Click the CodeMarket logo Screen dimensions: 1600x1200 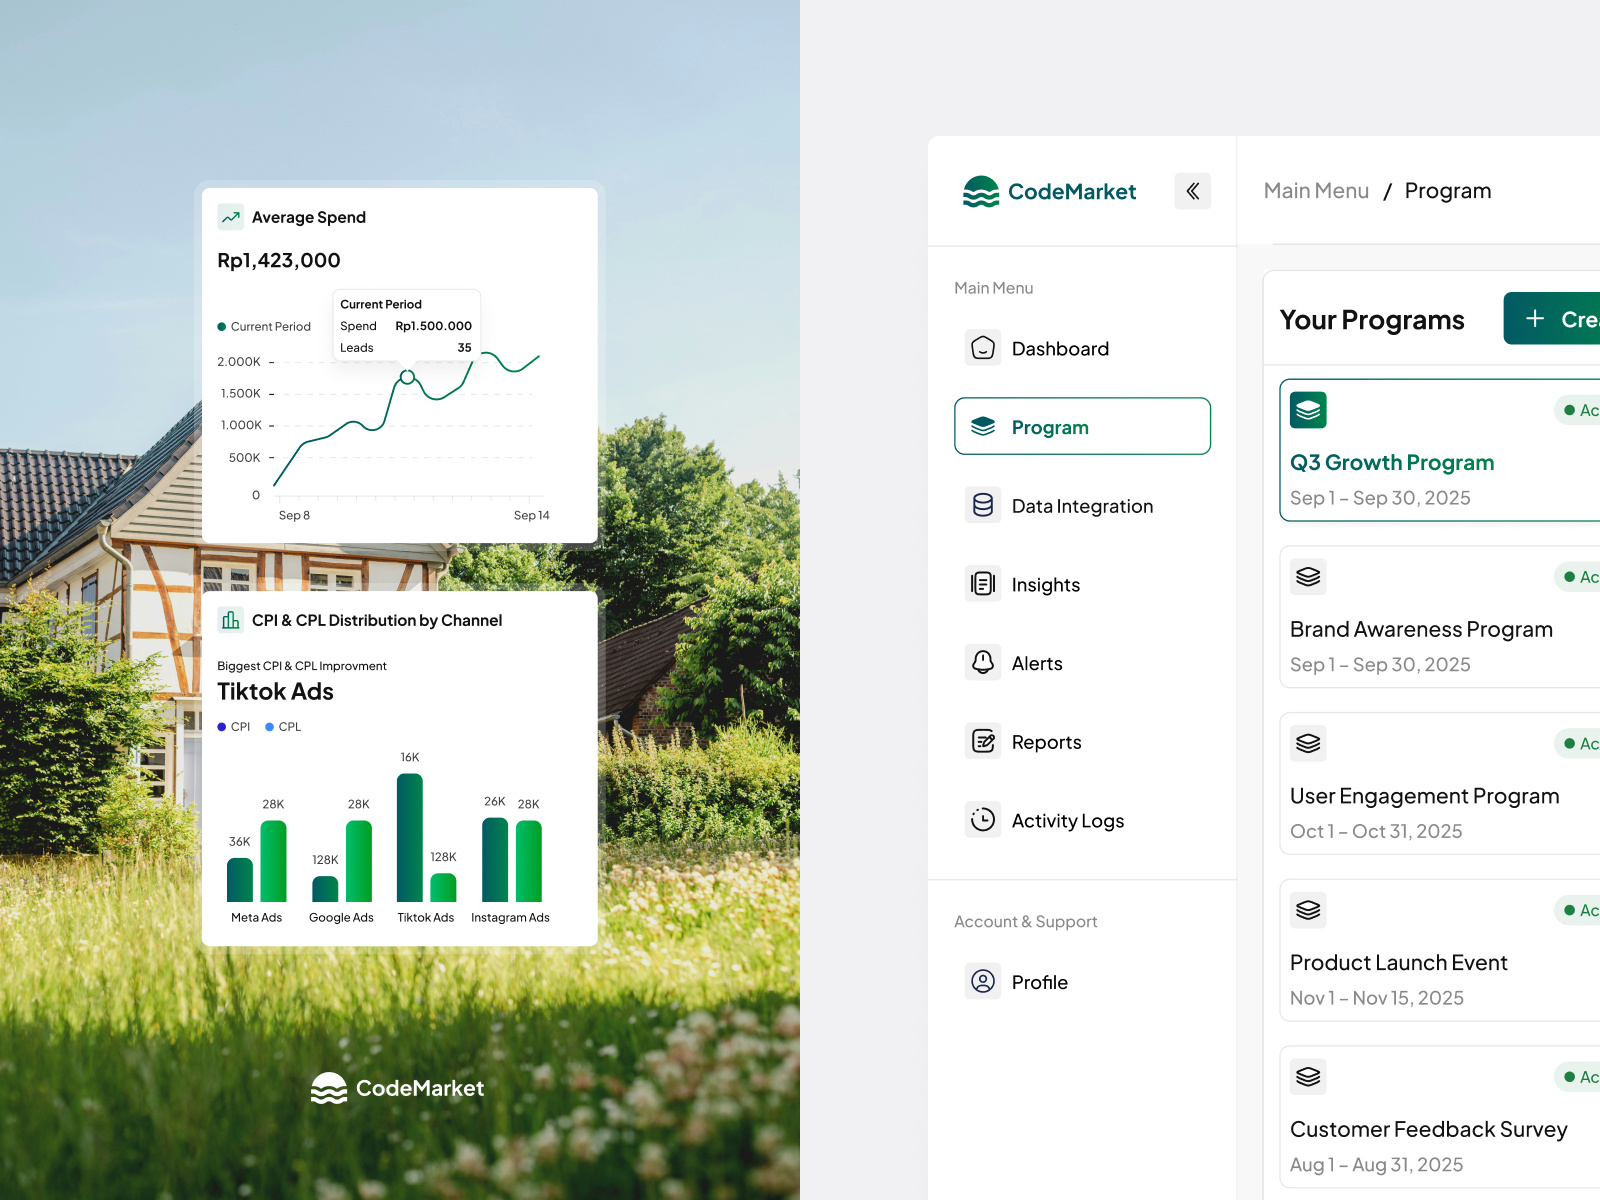[x=1048, y=191]
